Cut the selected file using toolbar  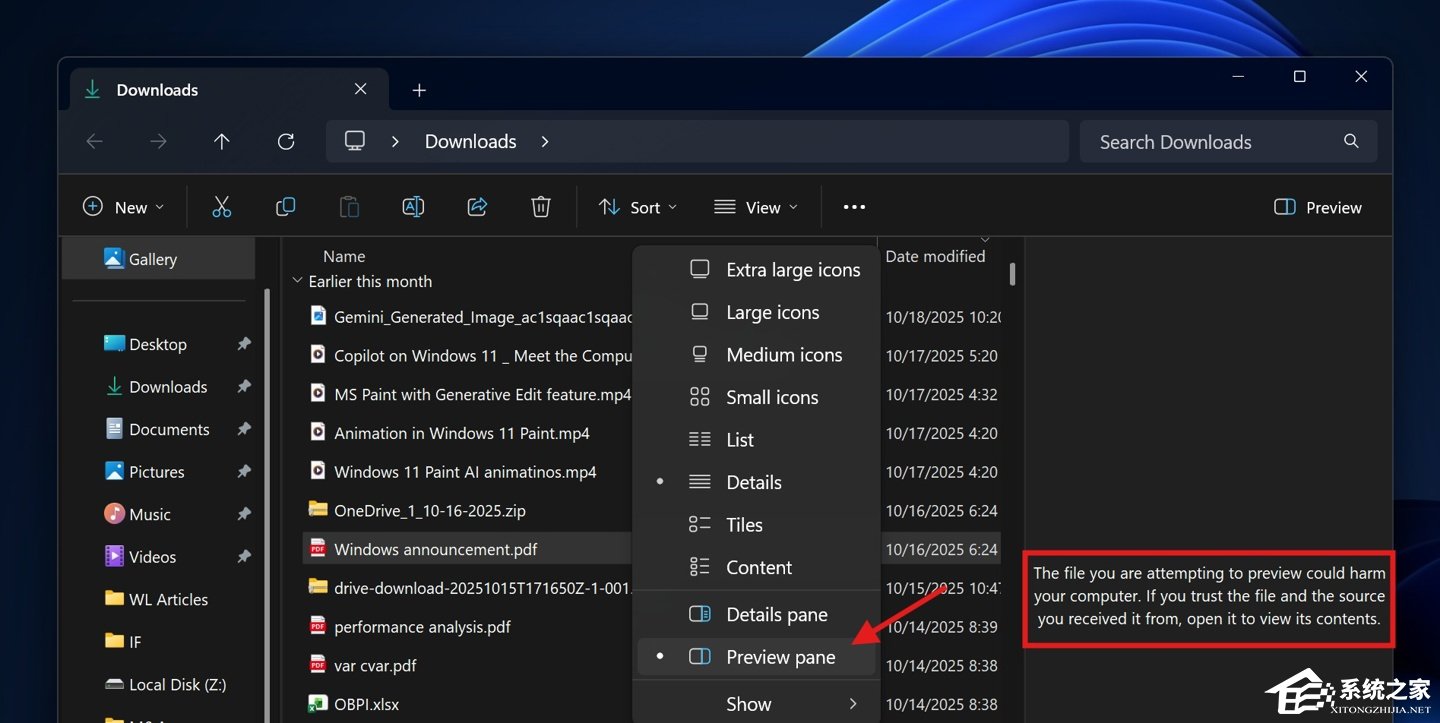pos(221,206)
